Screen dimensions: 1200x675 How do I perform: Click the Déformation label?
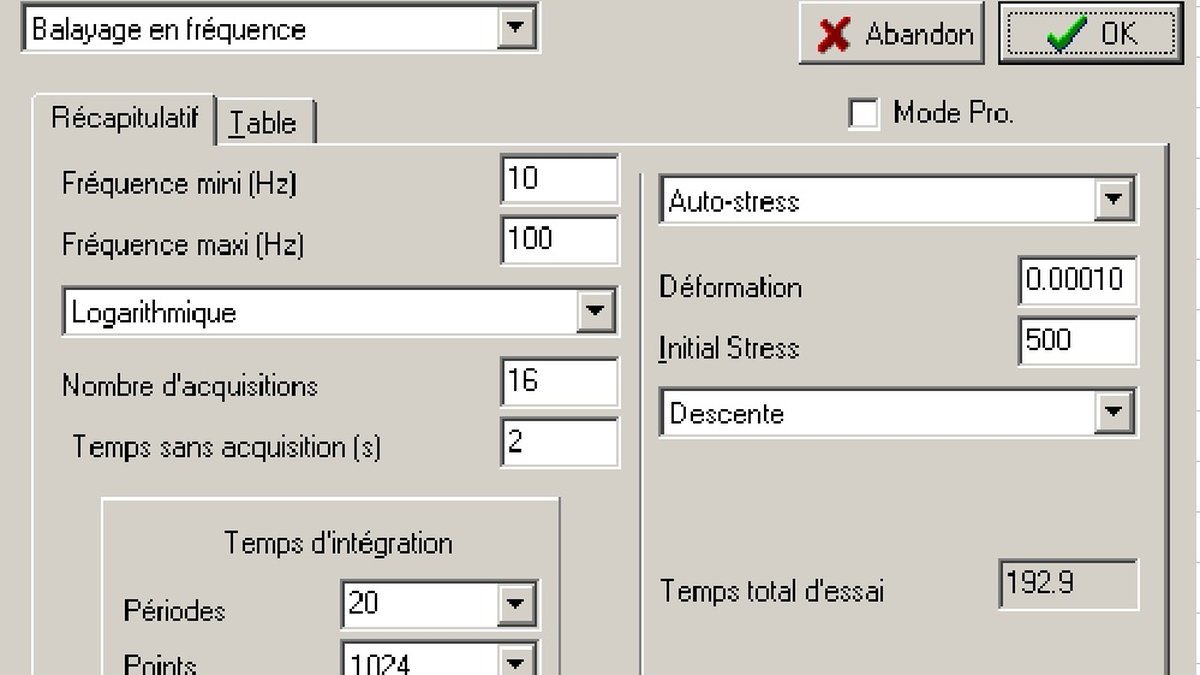tap(731, 288)
